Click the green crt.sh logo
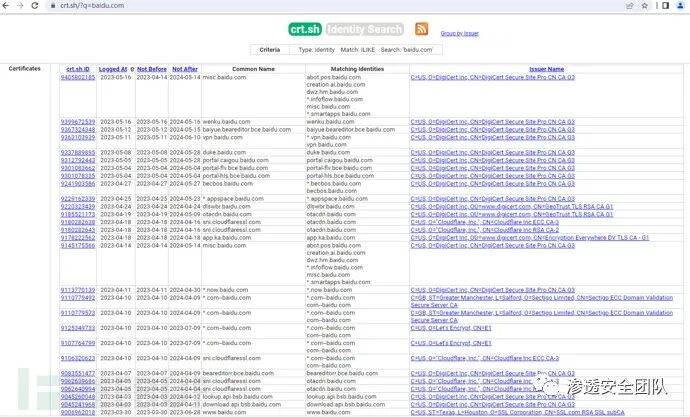690x417 pixels. click(x=305, y=29)
